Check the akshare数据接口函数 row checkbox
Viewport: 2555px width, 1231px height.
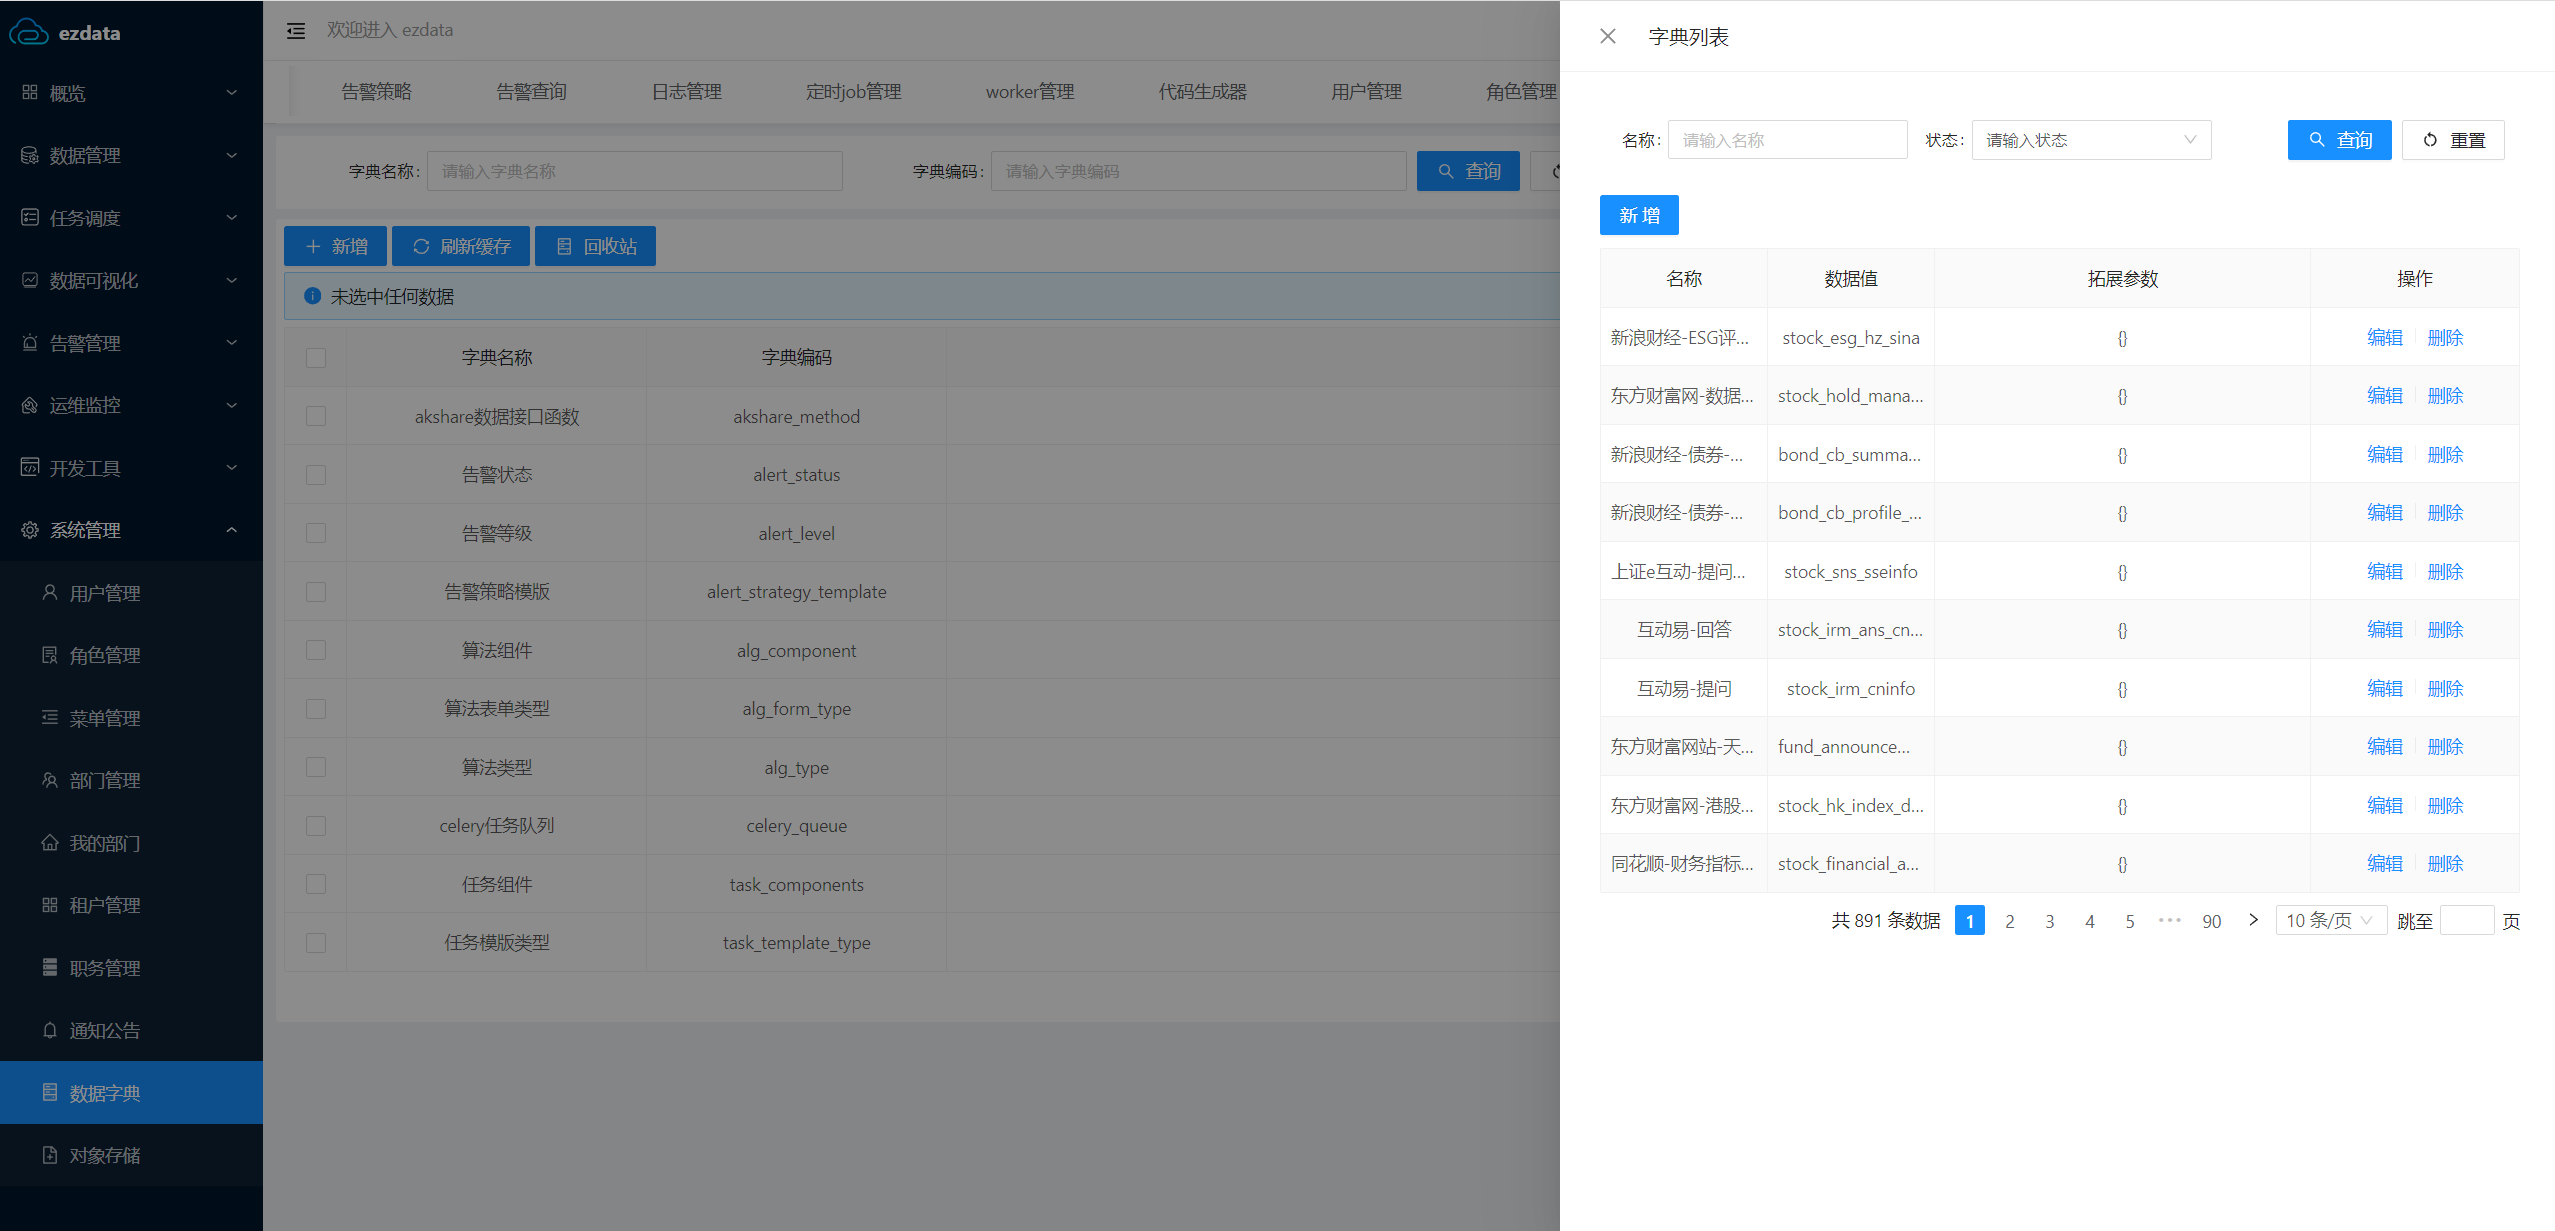coord(316,416)
